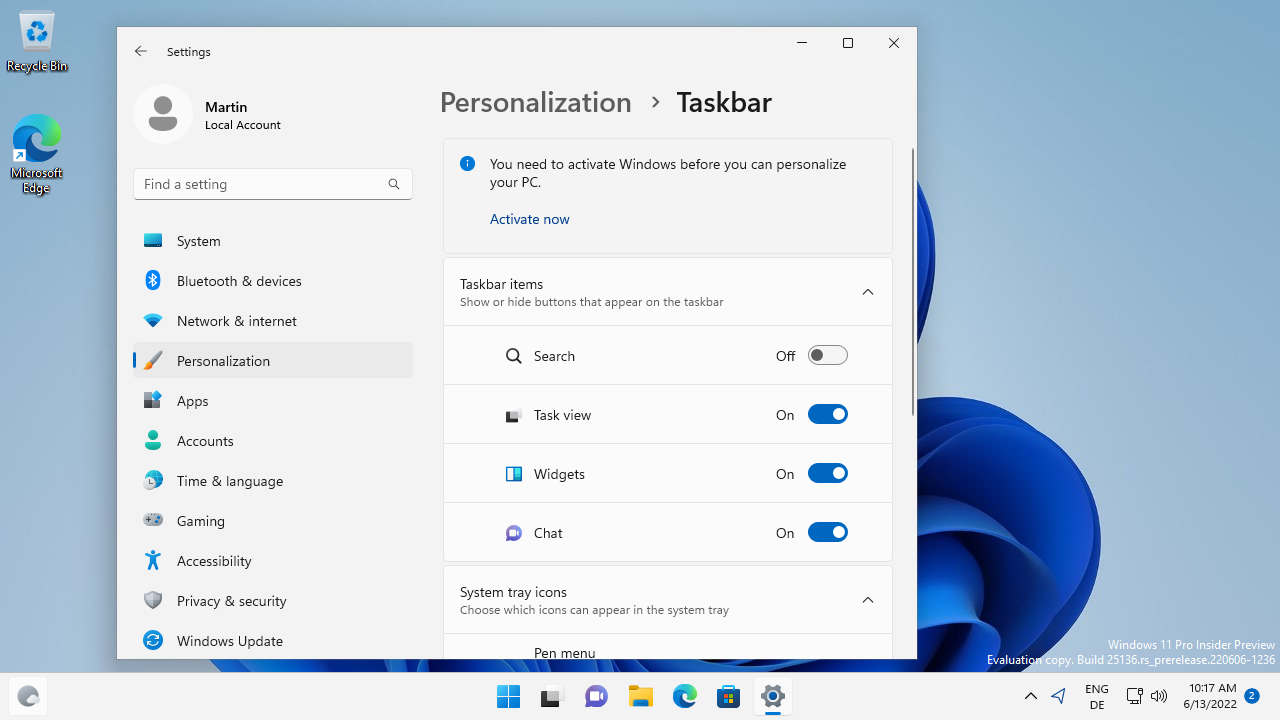1280x720 pixels.
Task: Enable the Search taskbar toggle
Action: click(x=827, y=355)
